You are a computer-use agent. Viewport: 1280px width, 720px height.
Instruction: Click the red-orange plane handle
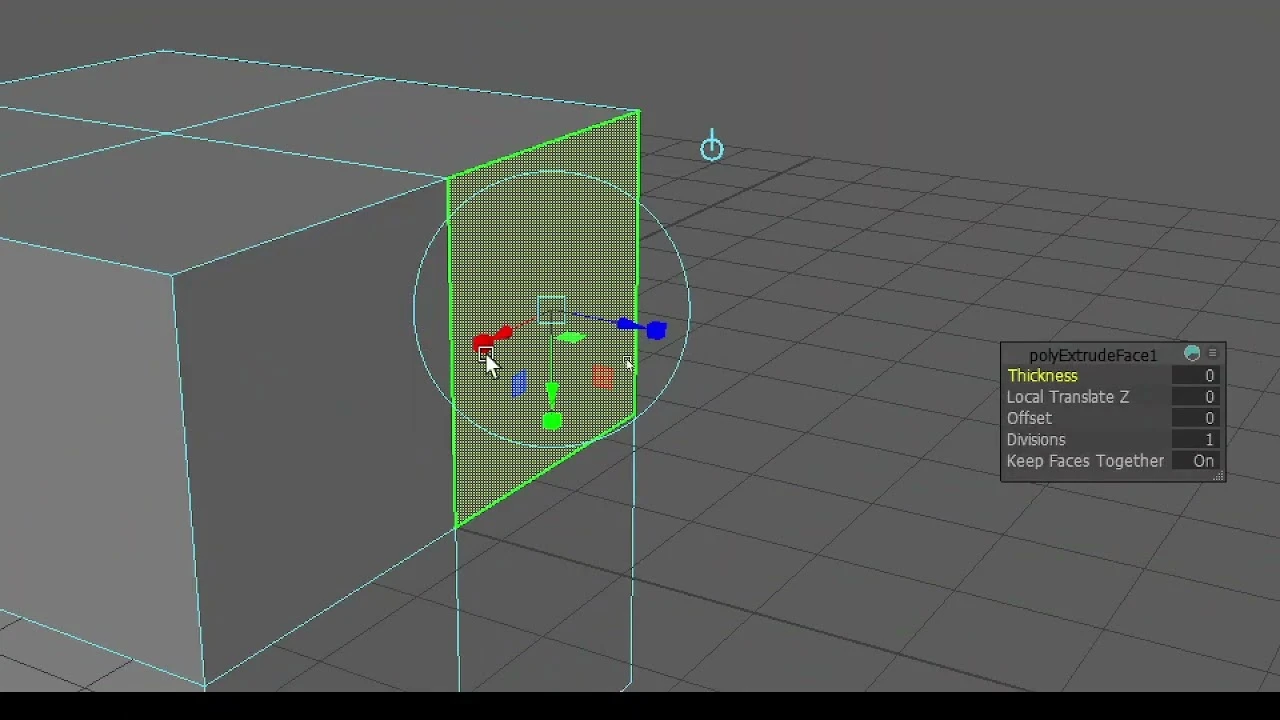[x=603, y=376]
